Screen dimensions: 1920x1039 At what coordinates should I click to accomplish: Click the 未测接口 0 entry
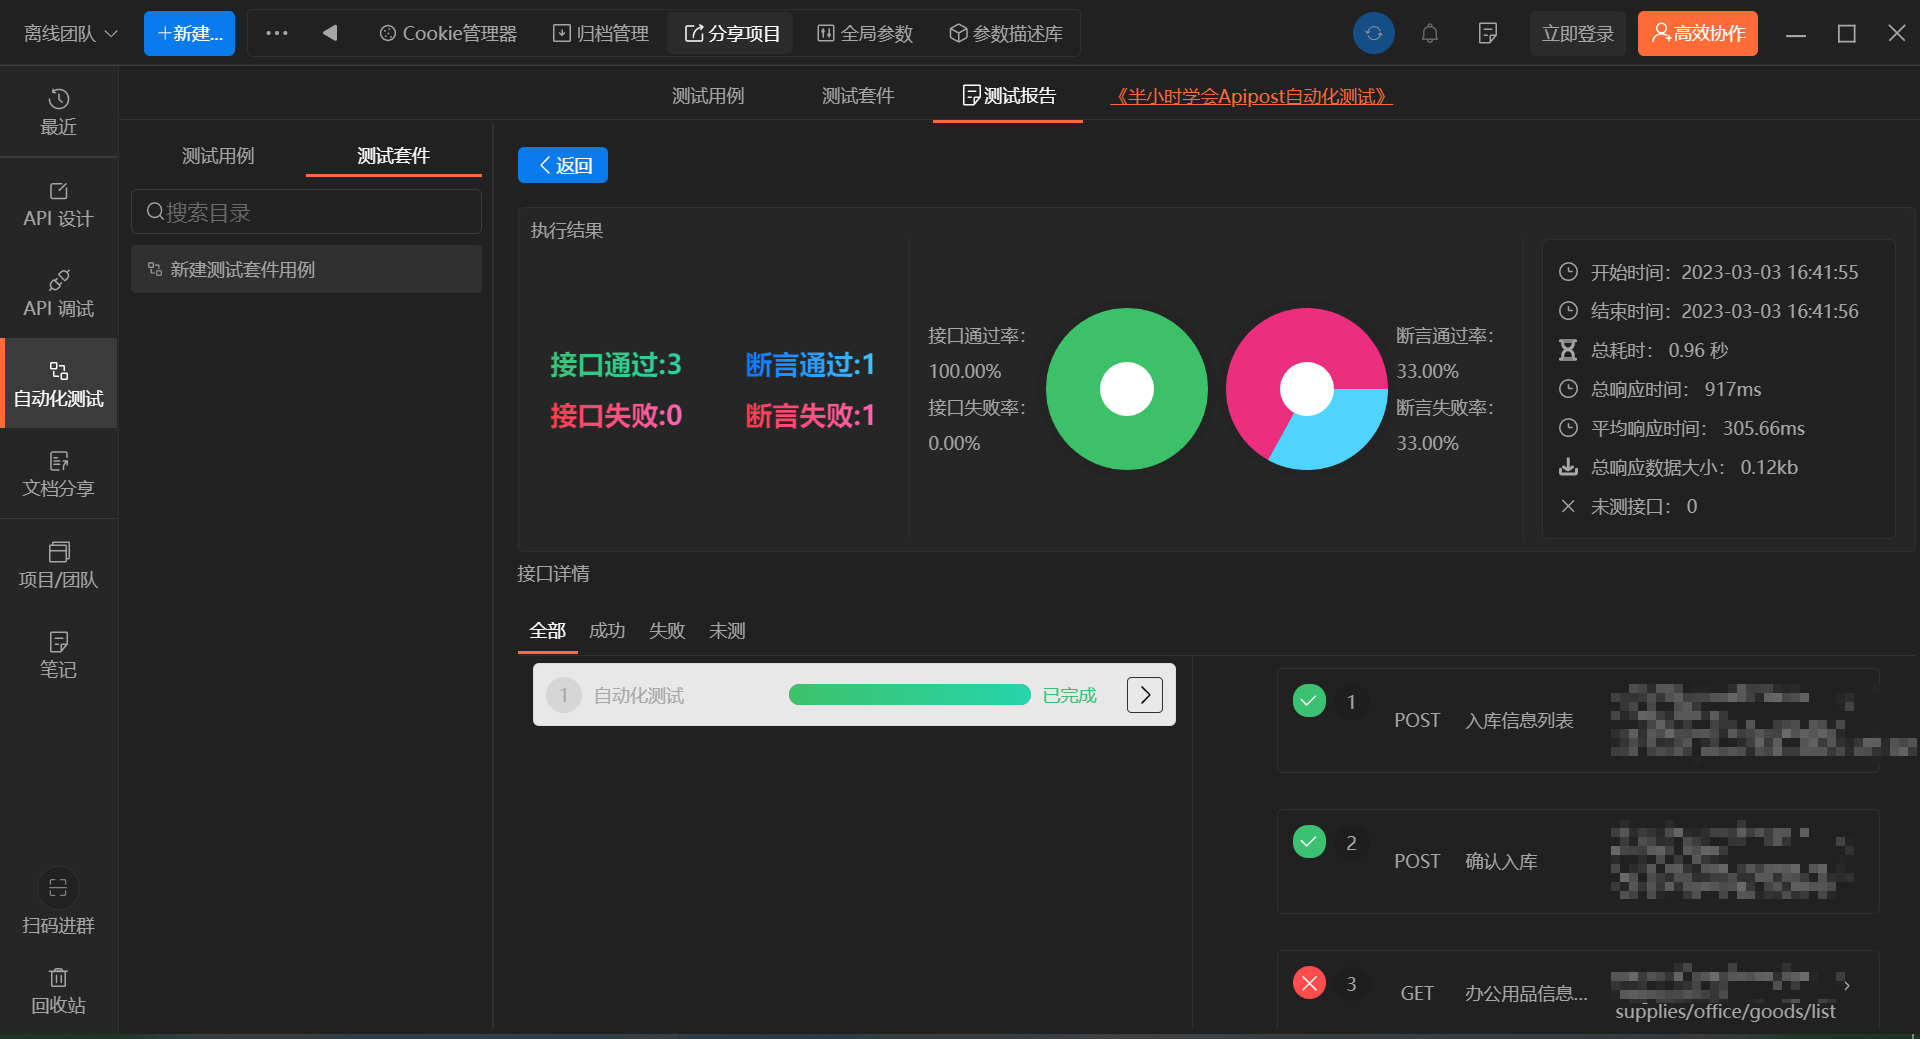pos(1628,506)
